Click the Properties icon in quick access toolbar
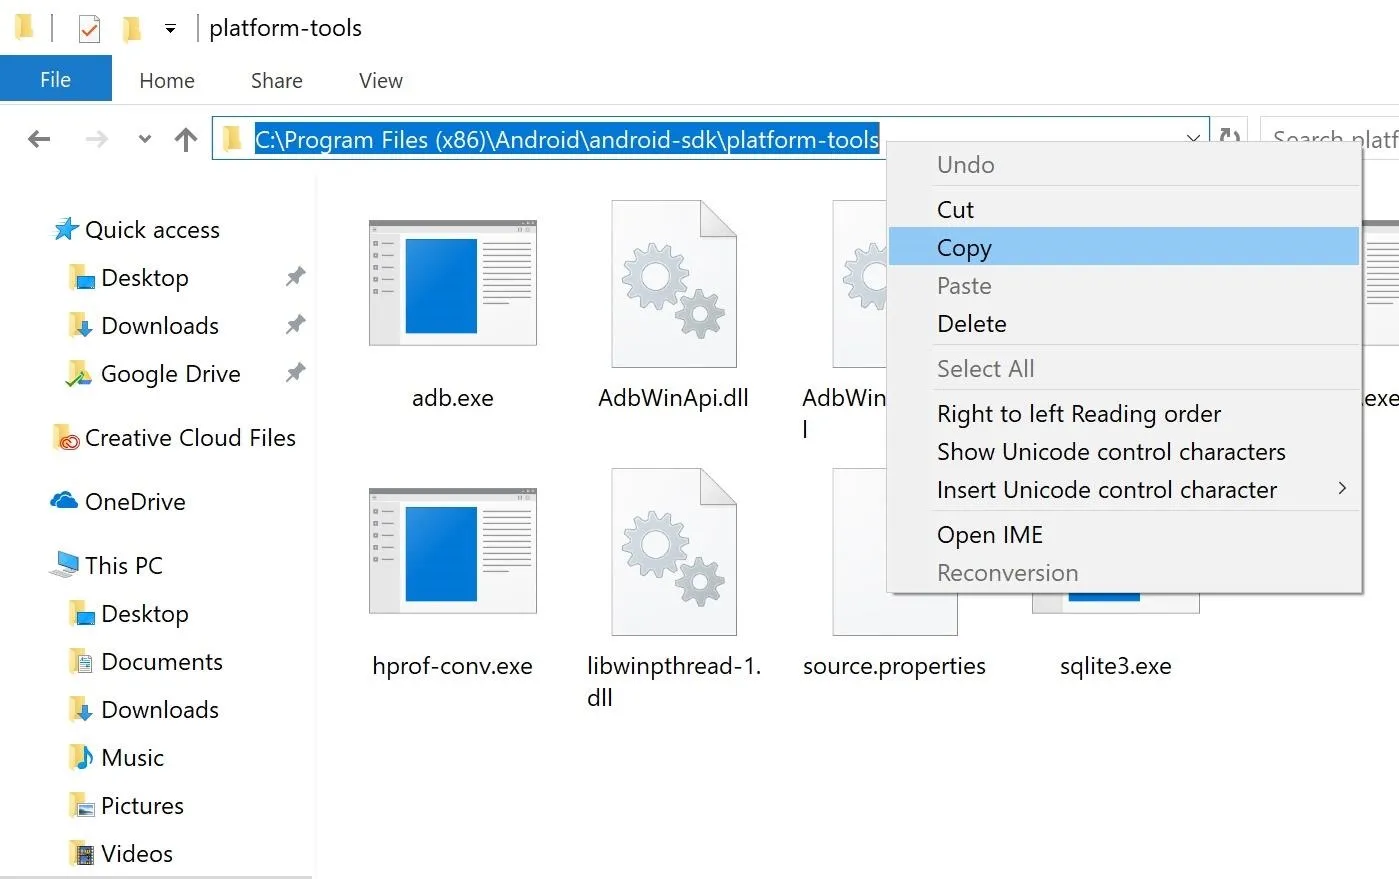 pos(89,29)
